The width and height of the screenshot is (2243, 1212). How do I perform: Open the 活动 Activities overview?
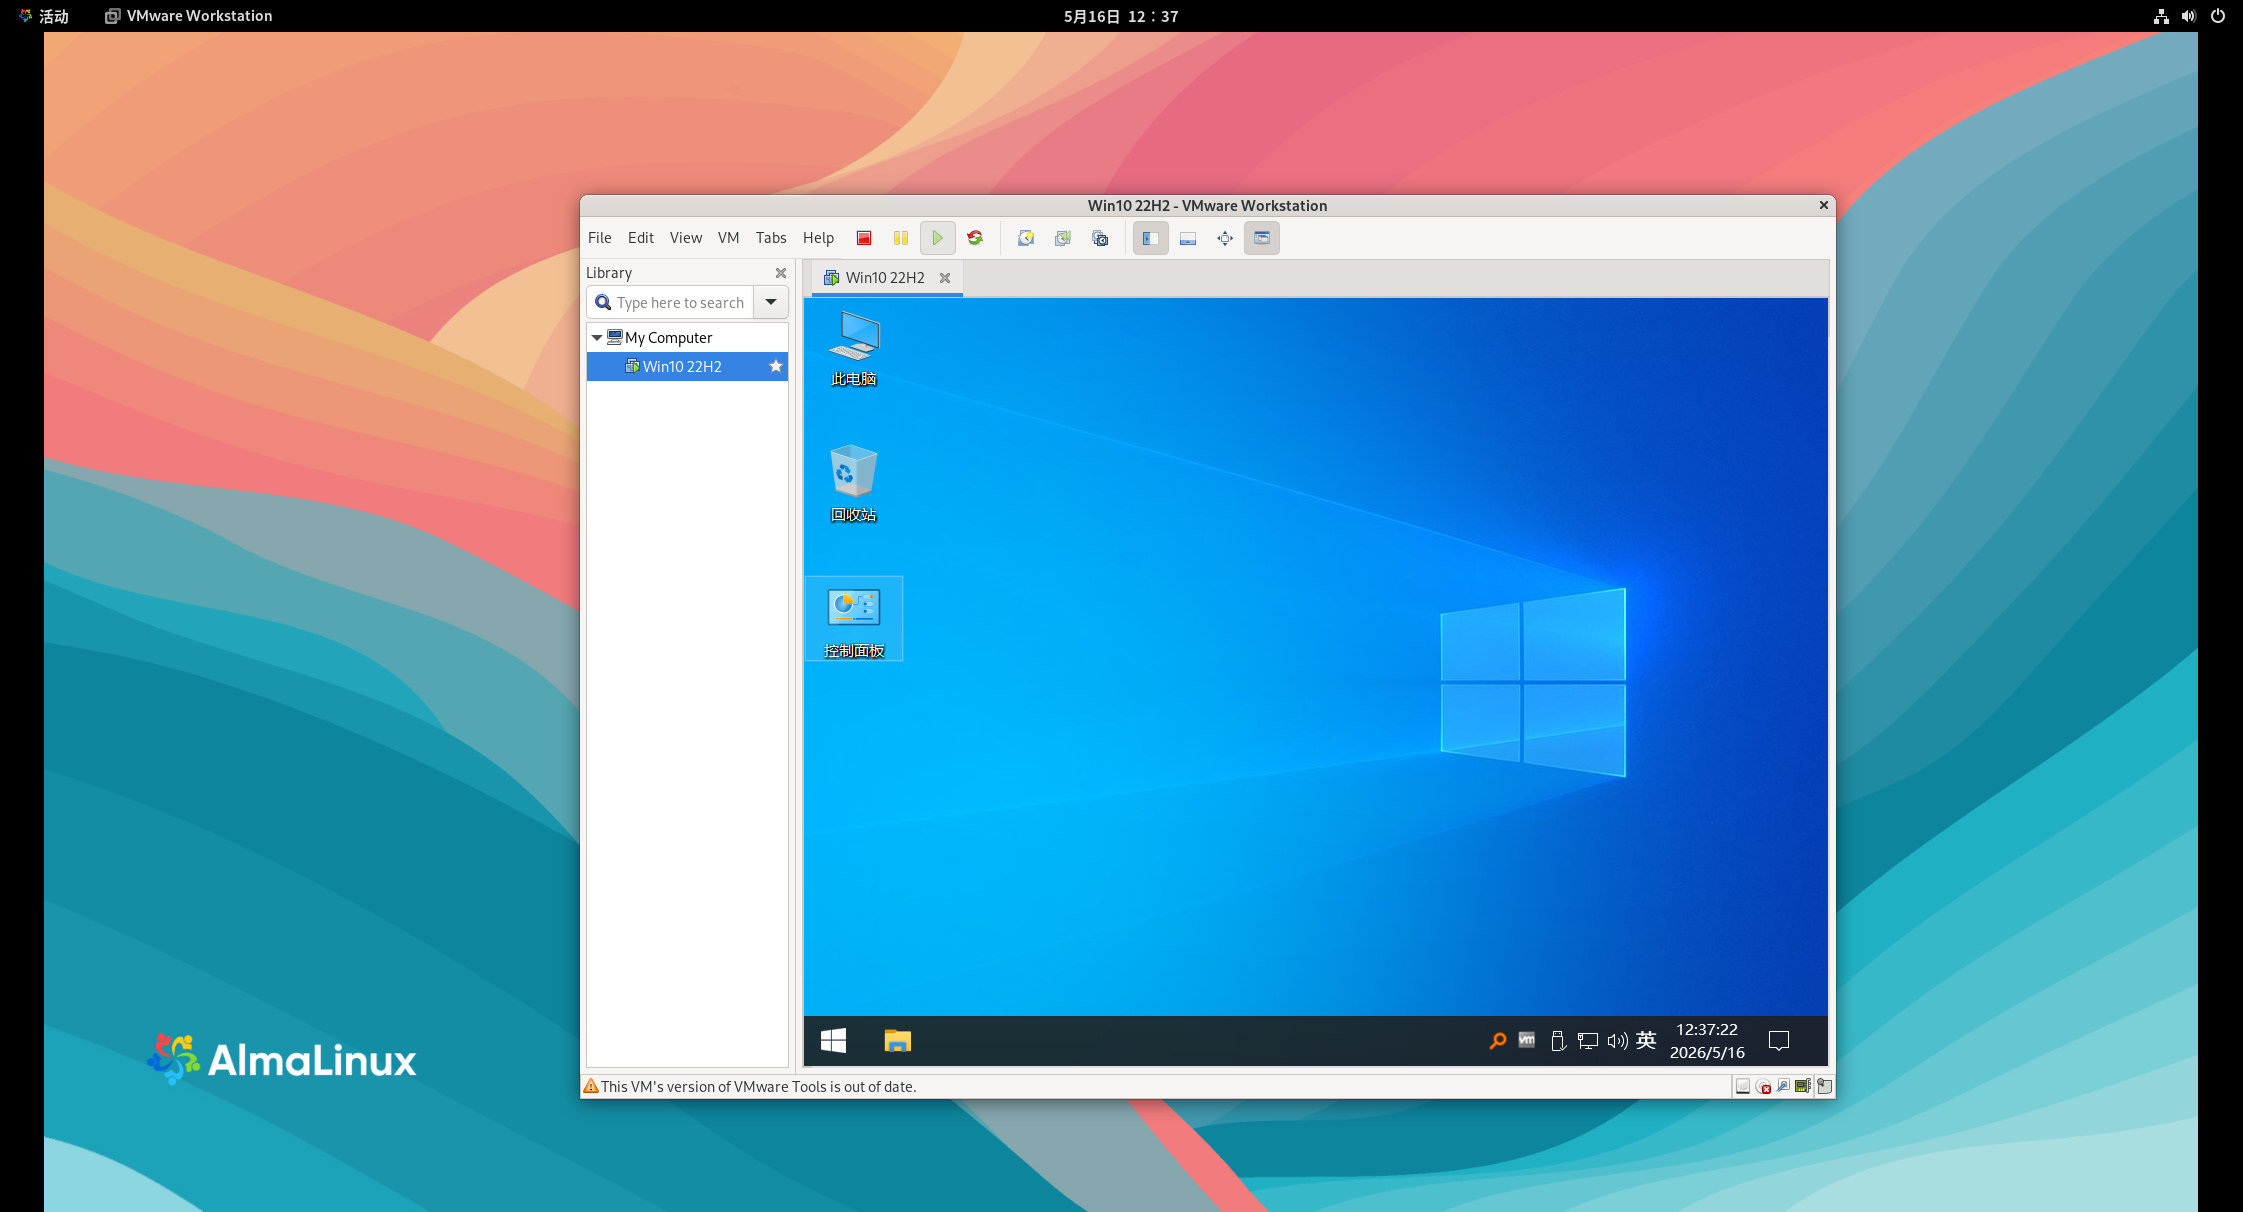(44, 16)
